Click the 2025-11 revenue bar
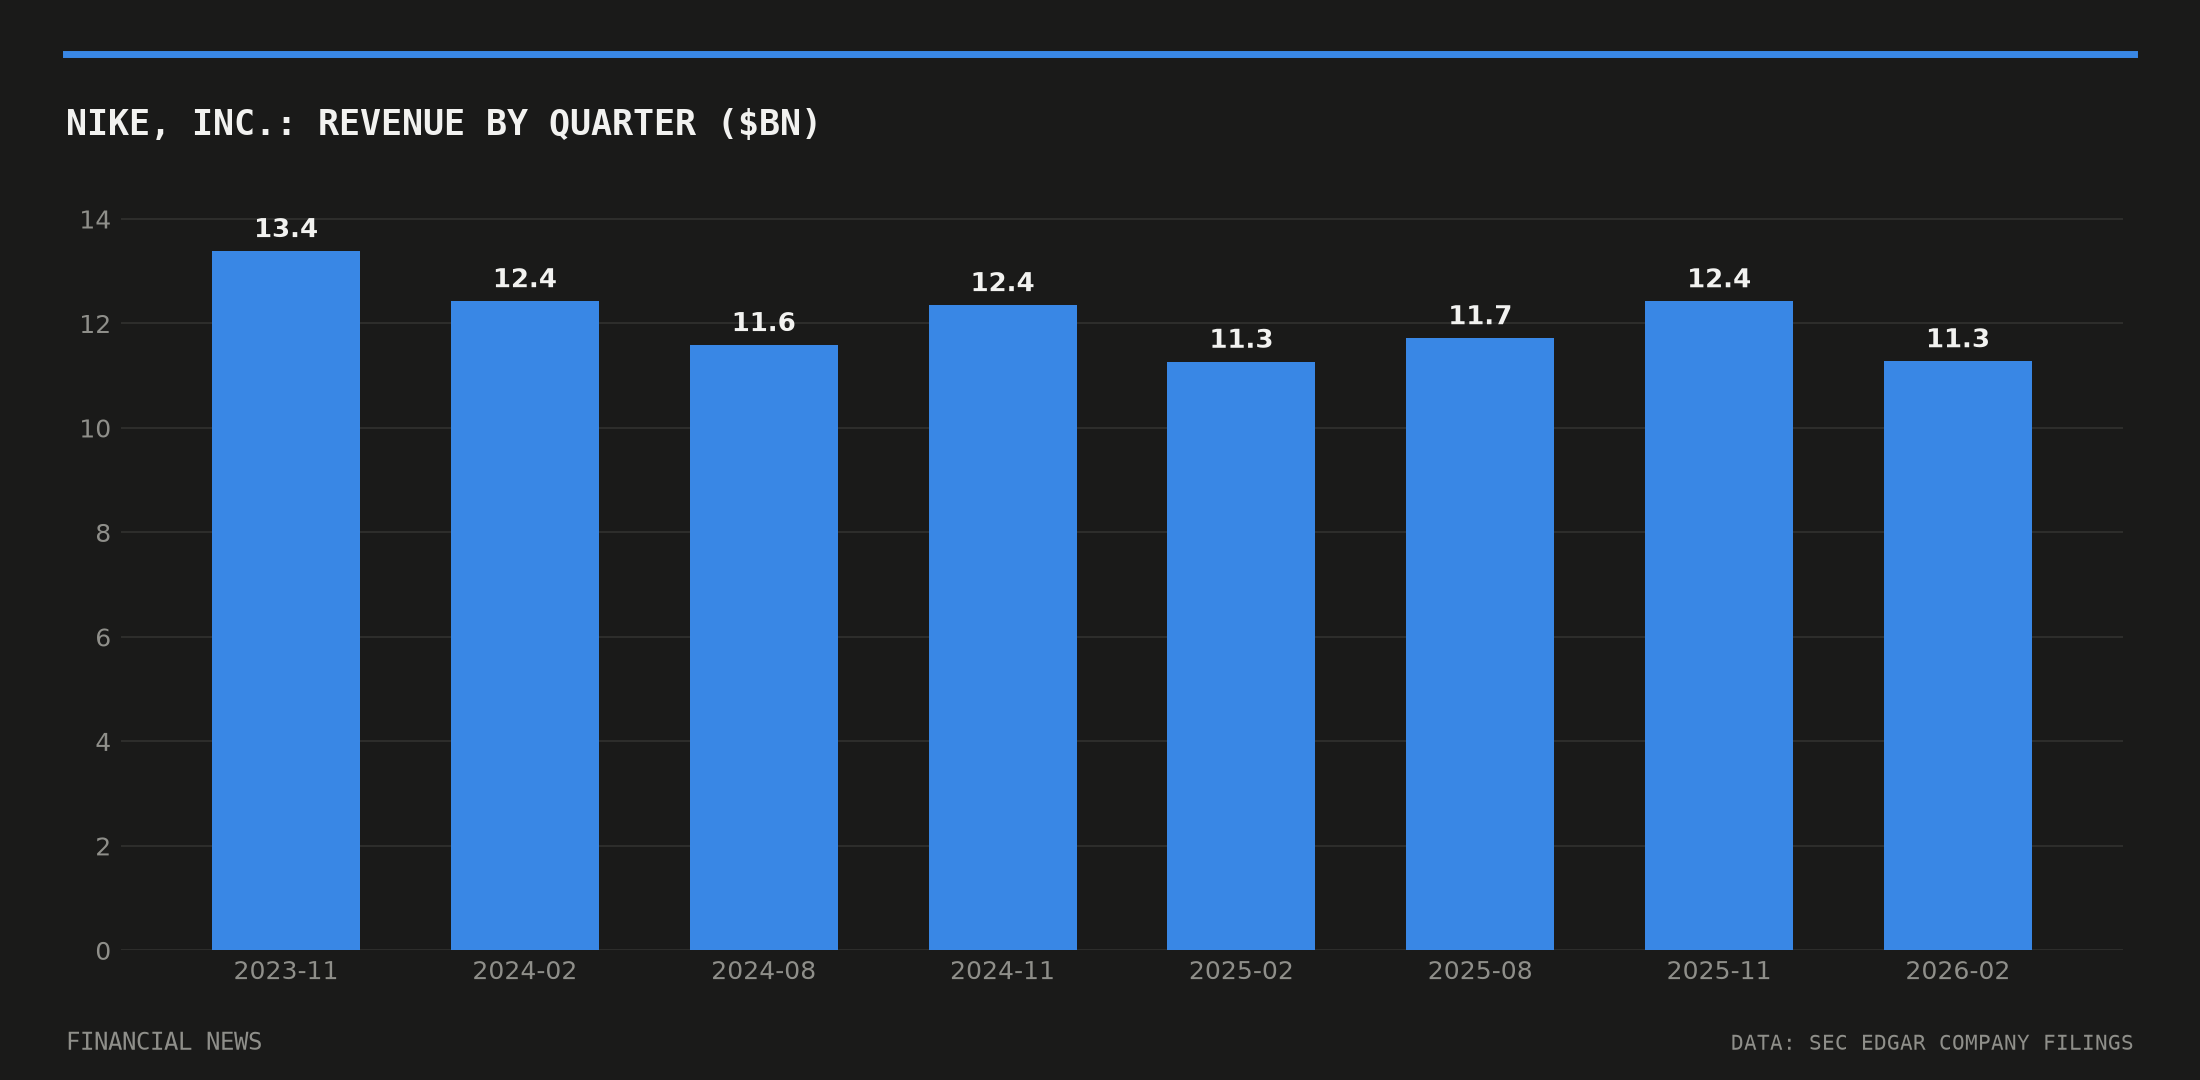The width and height of the screenshot is (2200, 1080). click(1719, 625)
